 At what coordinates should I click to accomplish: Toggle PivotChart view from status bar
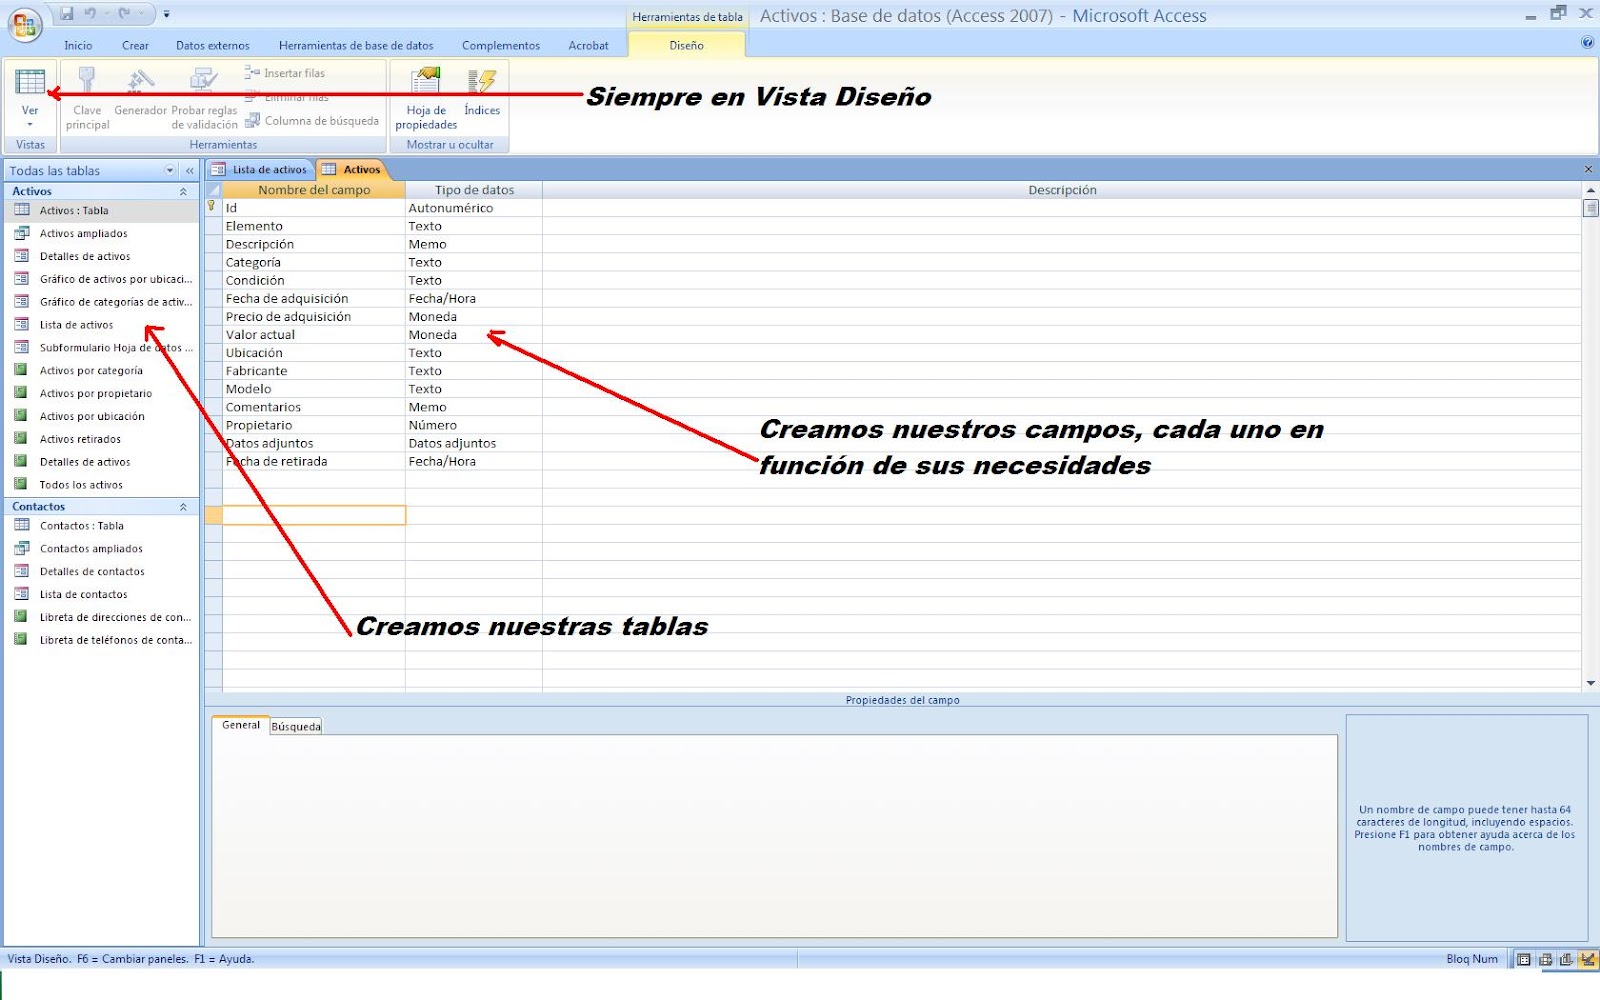1566,959
